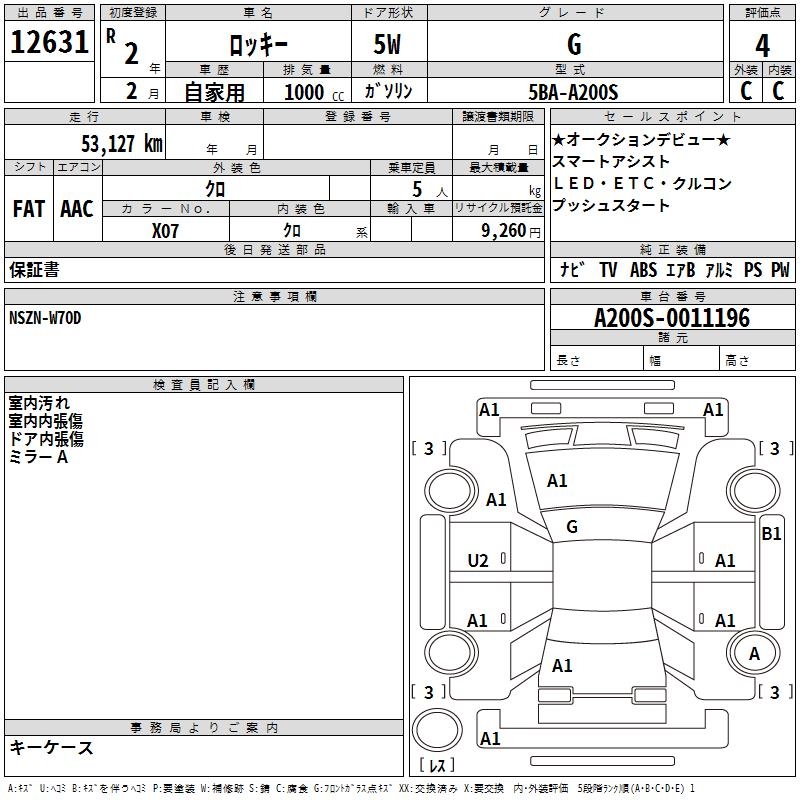Click spare tire circle above レス

[x=437, y=730]
